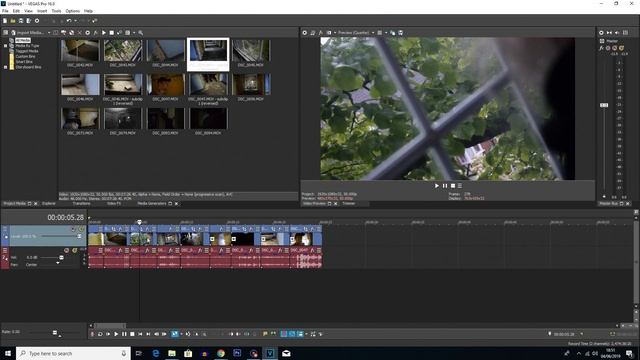Screen dimensions: 640x360
Task: Open a project with the folder icon
Action: (x=13, y=21)
